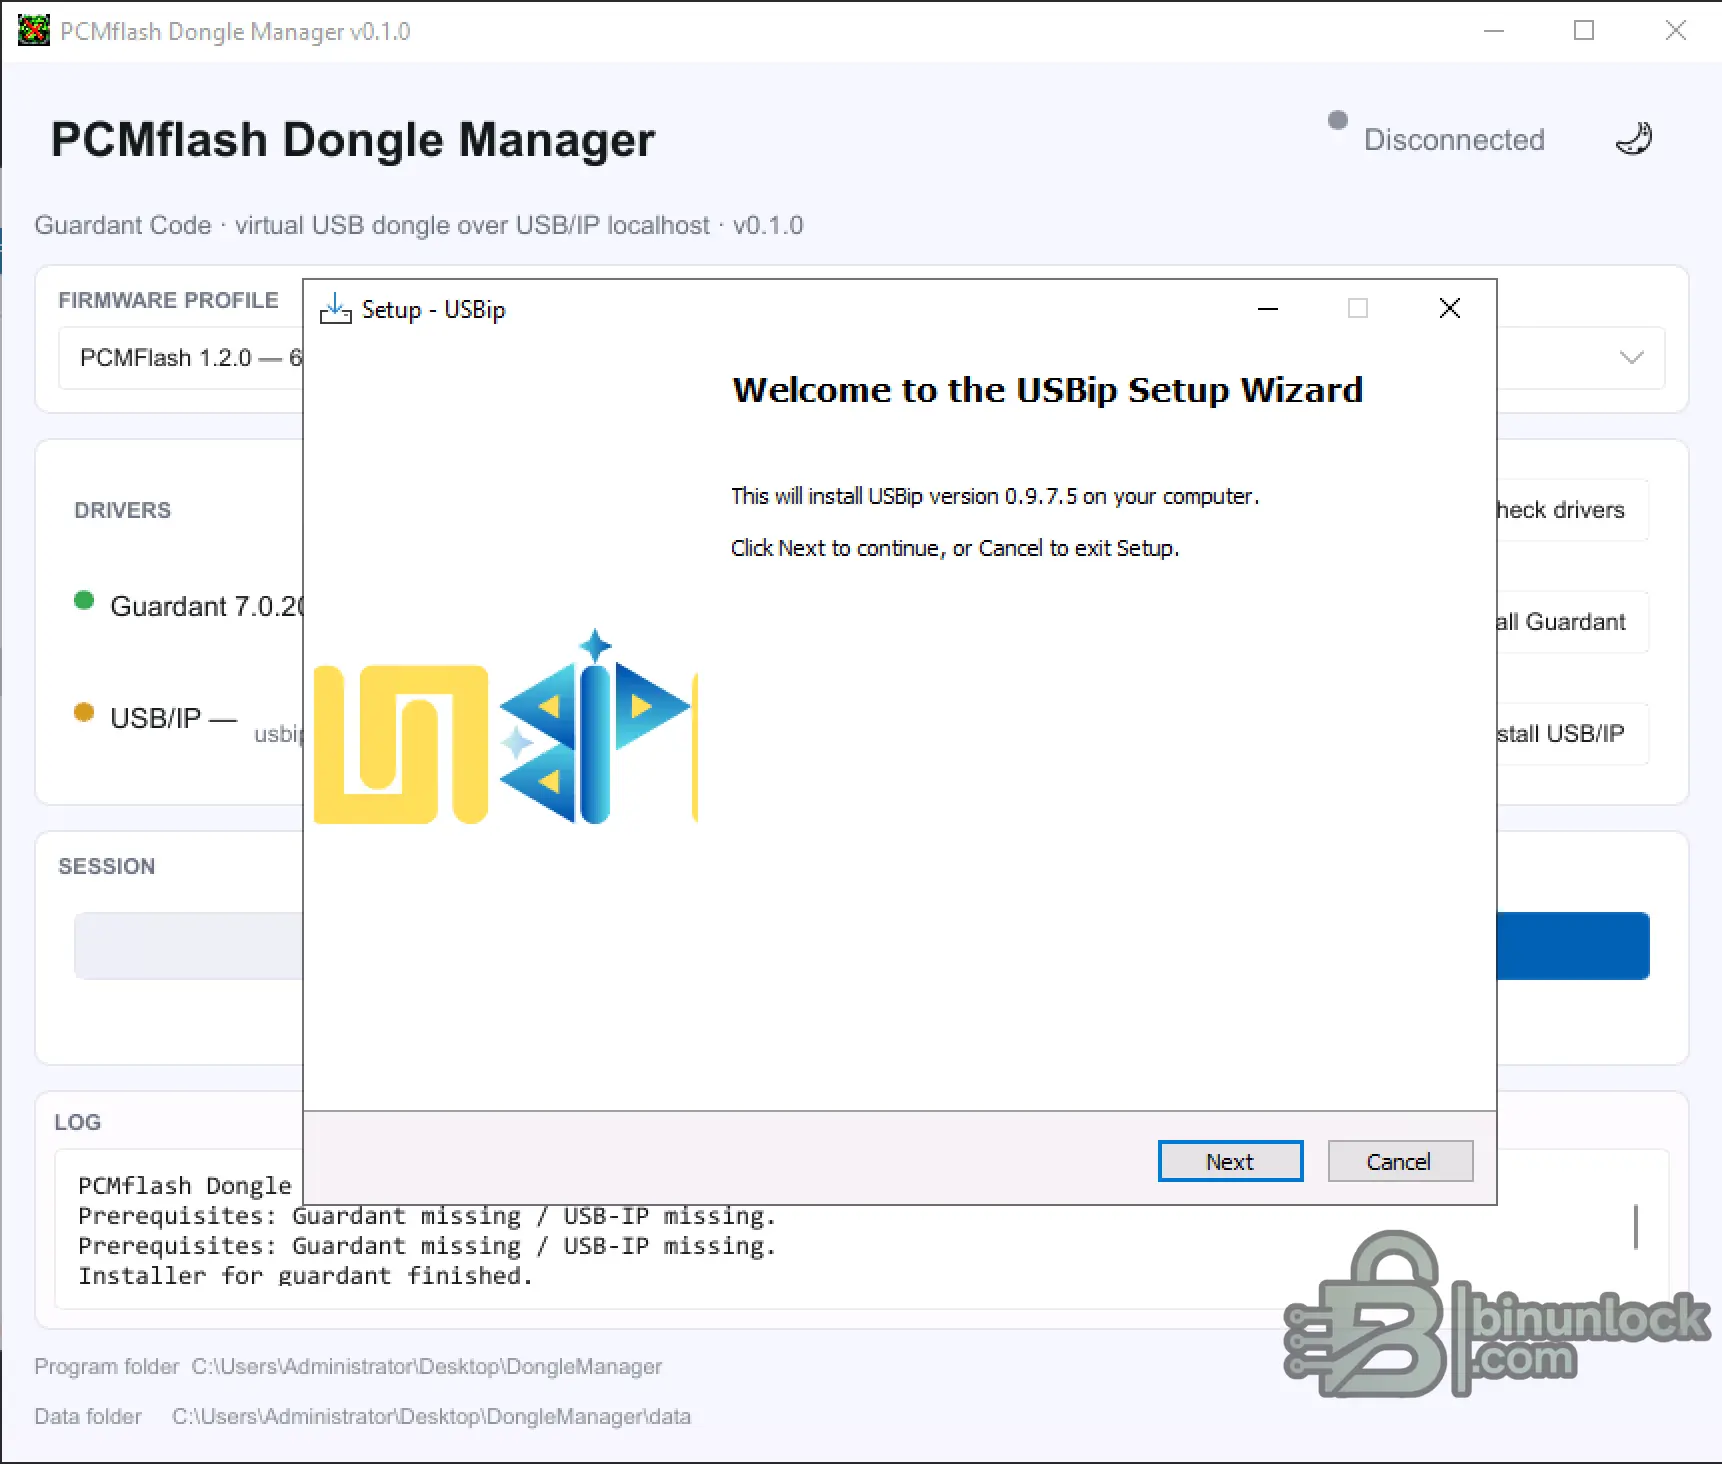Open the firmware profile dropdown chevron
This screenshot has height=1464, width=1722.
click(x=1631, y=357)
